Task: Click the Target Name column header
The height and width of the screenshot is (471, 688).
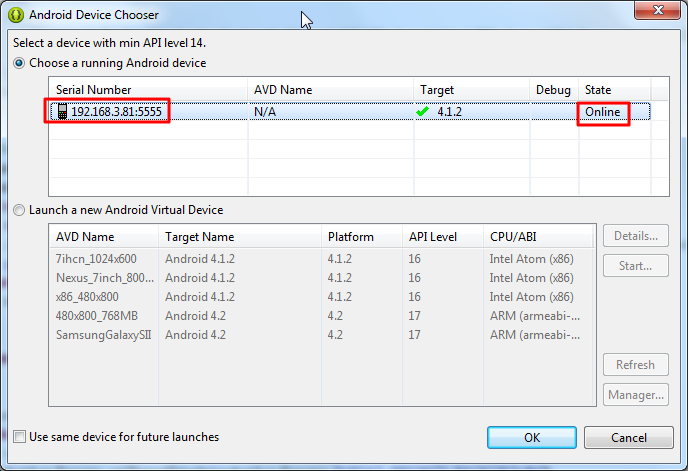Action: pyautogui.click(x=240, y=237)
